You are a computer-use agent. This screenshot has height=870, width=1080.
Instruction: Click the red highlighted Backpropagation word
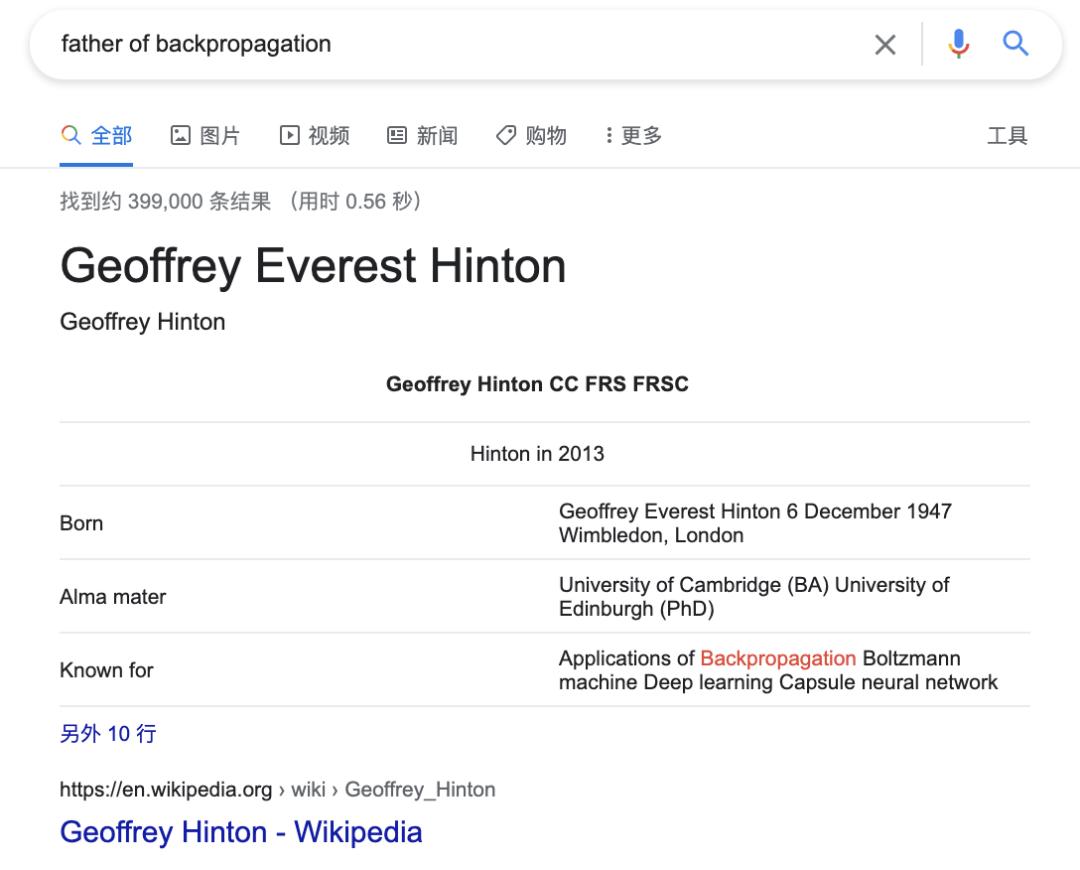coord(778,659)
